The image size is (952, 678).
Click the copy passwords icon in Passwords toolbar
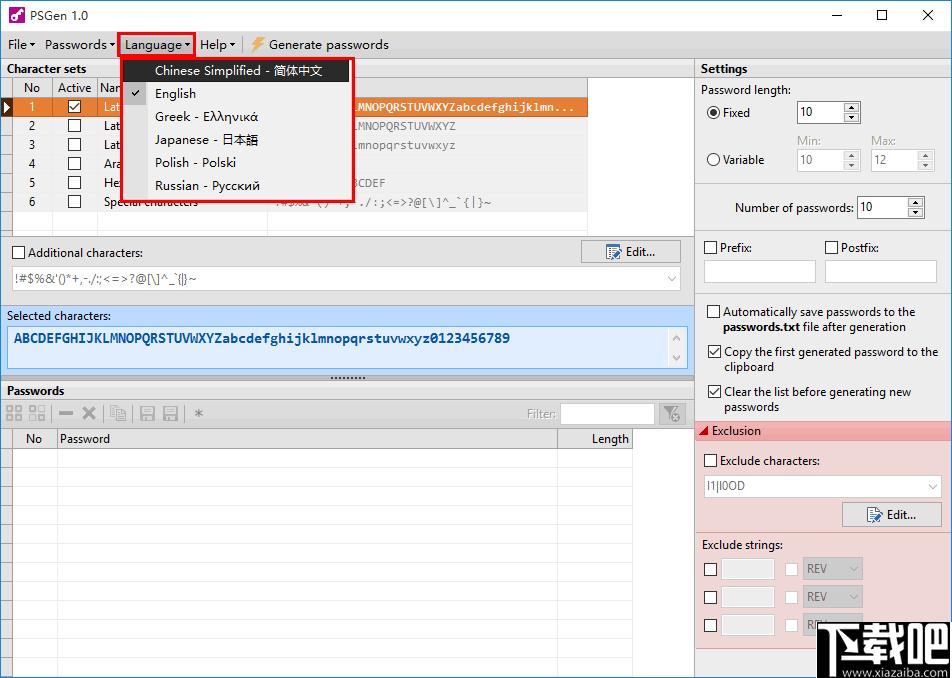118,414
